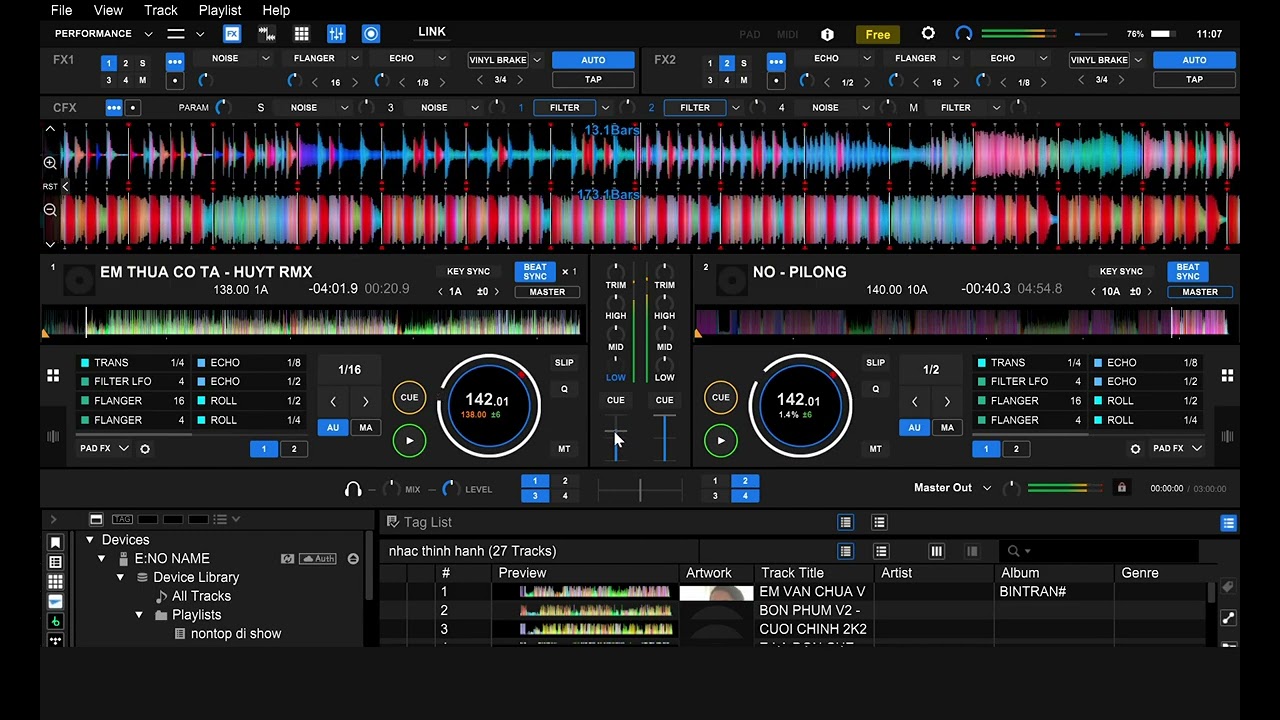
Task: Toggle SLIP mode on deck 1
Action: [564, 363]
